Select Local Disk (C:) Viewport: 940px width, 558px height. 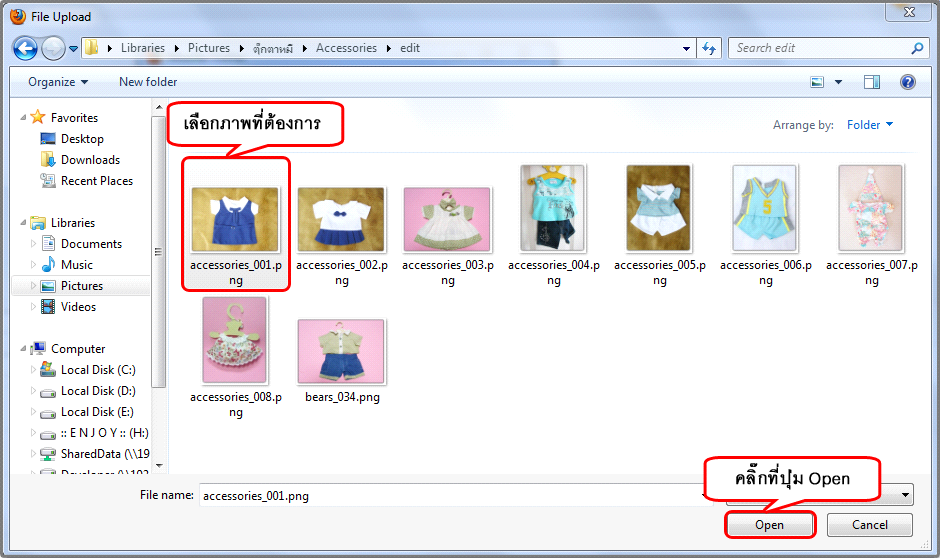98,370
